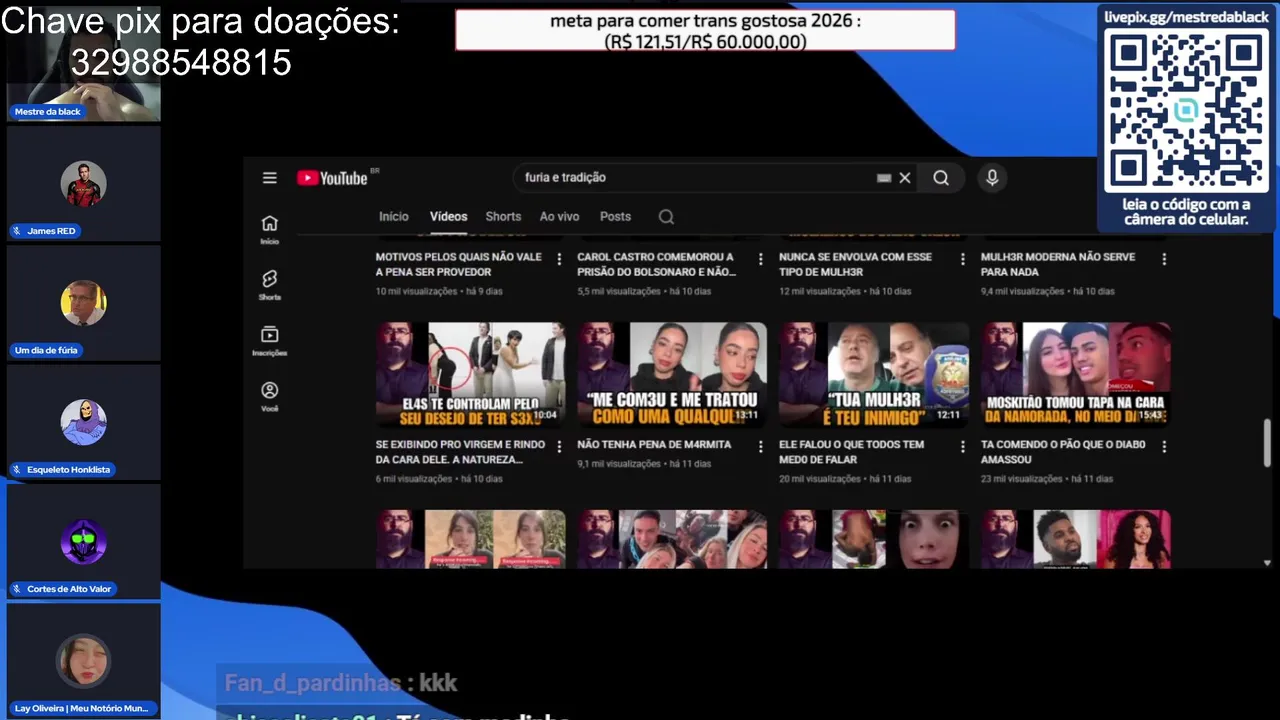This screenshot has height=720, width=1280.
Task: Switch to the Posts channel tab
Action: 615,217
